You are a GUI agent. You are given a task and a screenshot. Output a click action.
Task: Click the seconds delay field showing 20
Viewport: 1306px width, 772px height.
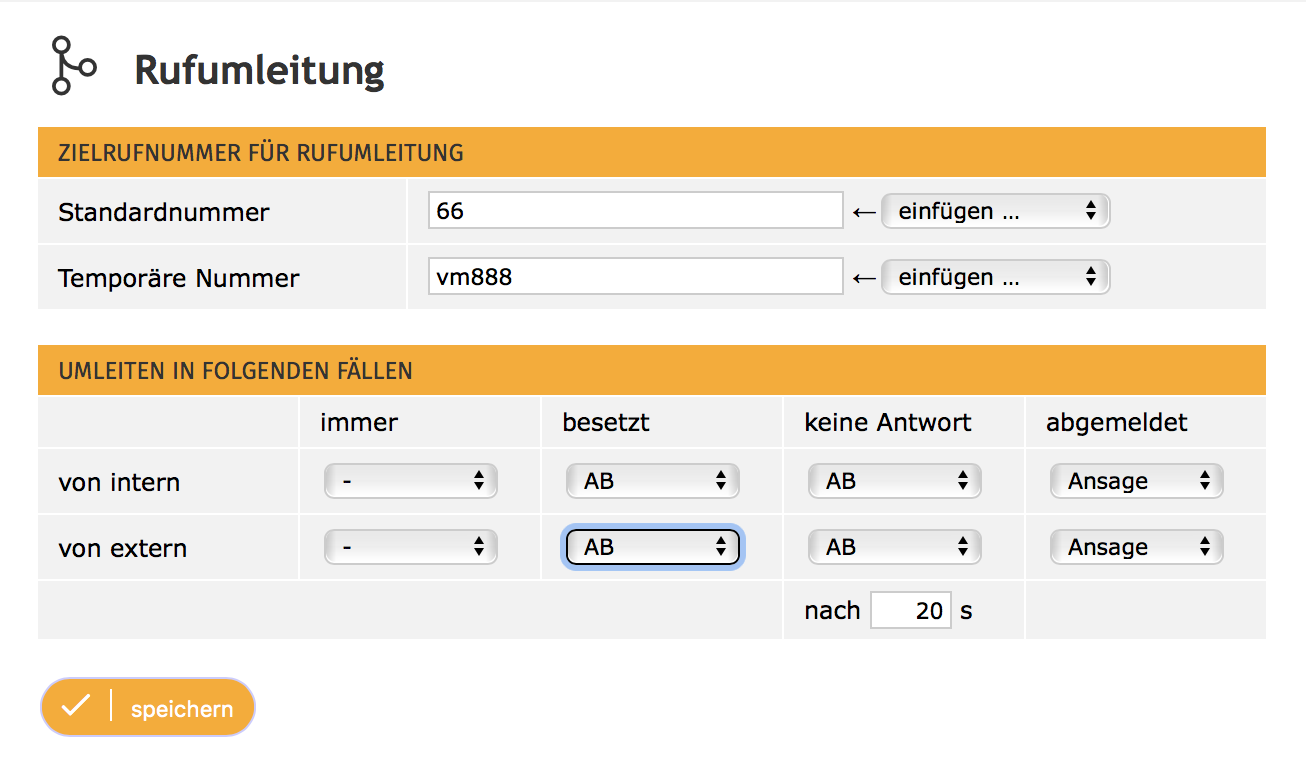[x=910, y=610]
